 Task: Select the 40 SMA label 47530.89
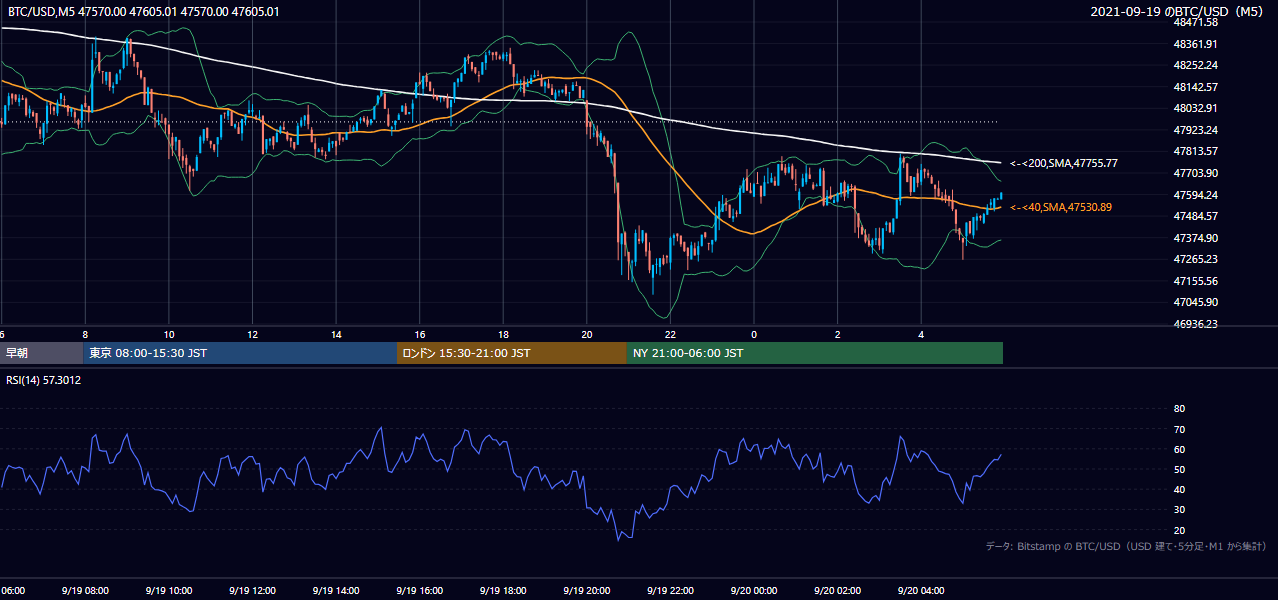1061,207
